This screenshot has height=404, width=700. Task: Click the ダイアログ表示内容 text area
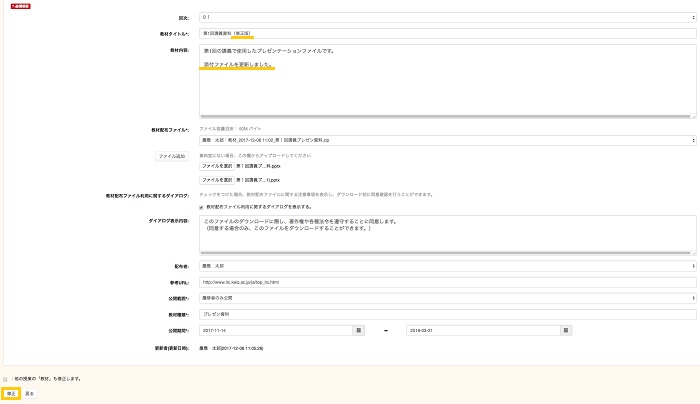(447, 235)
